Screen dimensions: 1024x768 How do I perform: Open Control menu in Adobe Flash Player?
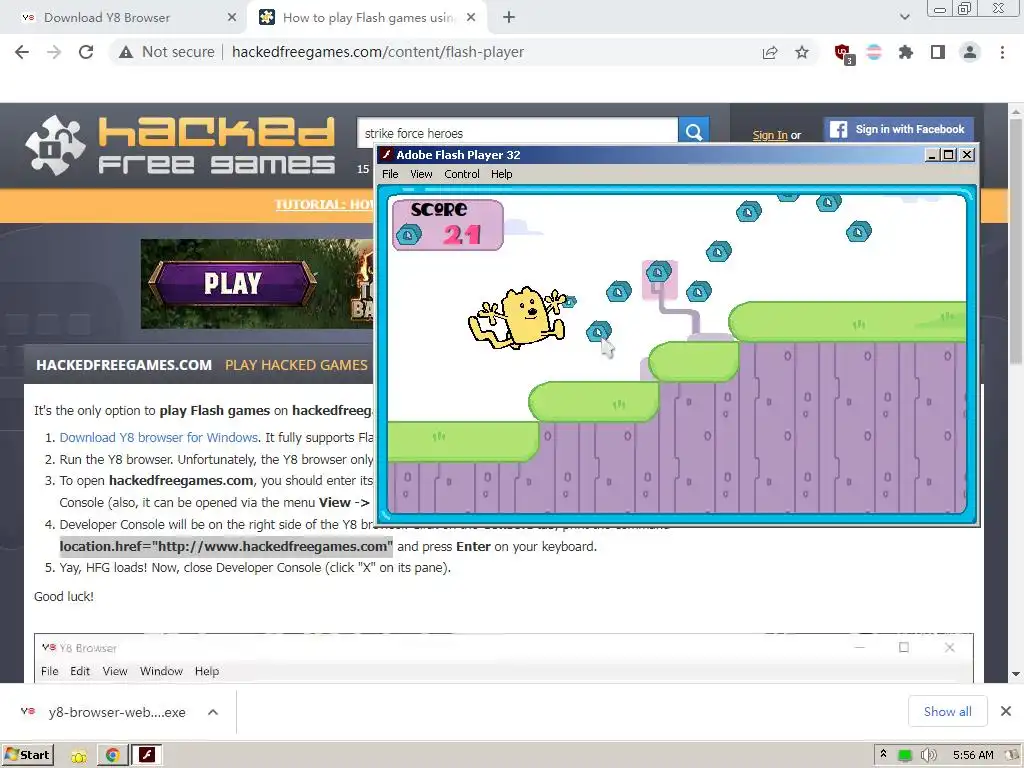pyautogui.click(x=462, y=174)
